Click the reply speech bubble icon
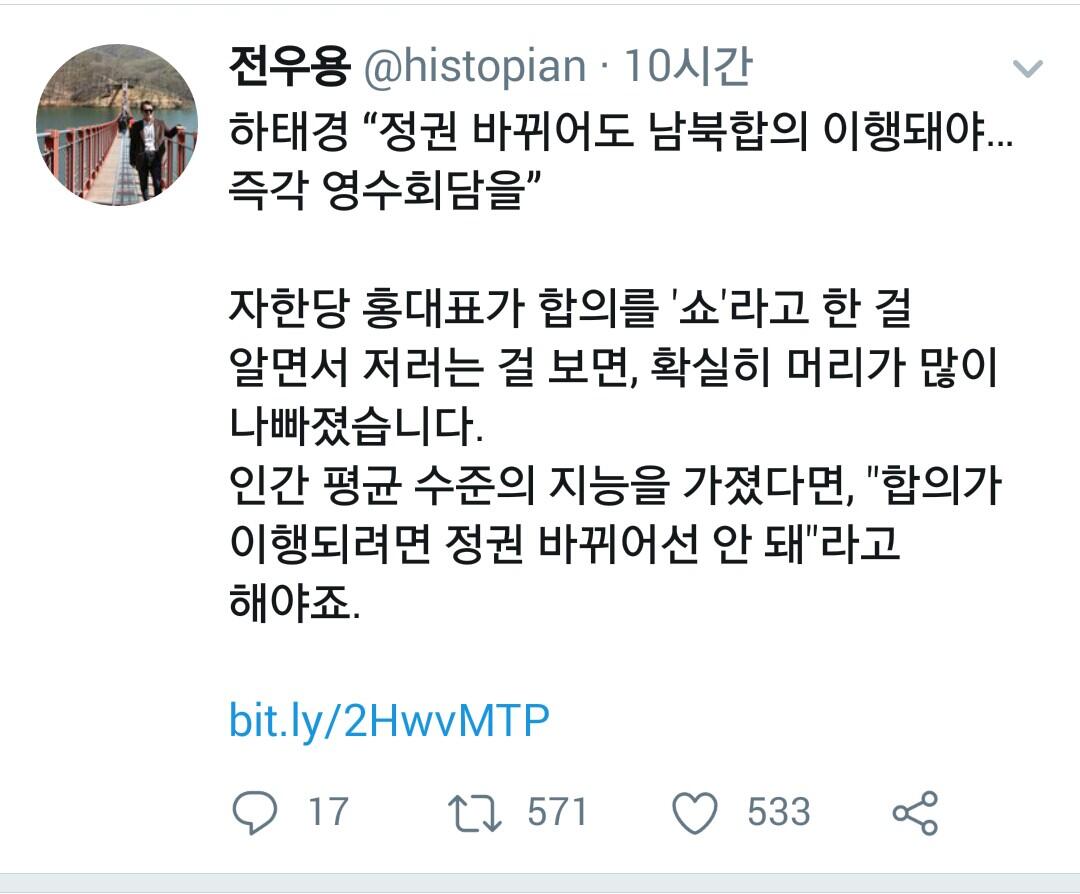The width and height of the screenshot is (1080, 894). 255,812
